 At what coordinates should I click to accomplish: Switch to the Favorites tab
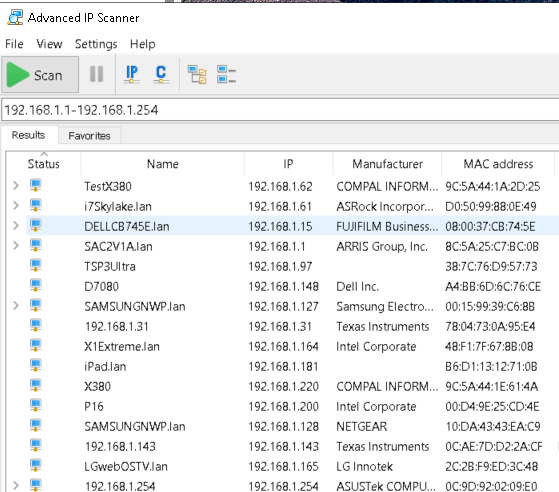(89, 136)
